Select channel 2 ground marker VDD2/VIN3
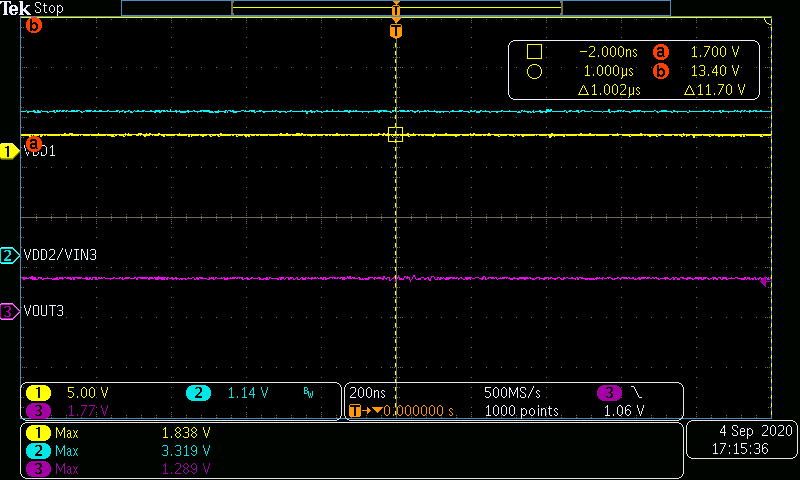The height and width of the screenshot is (480, 800). pos(9,255)
